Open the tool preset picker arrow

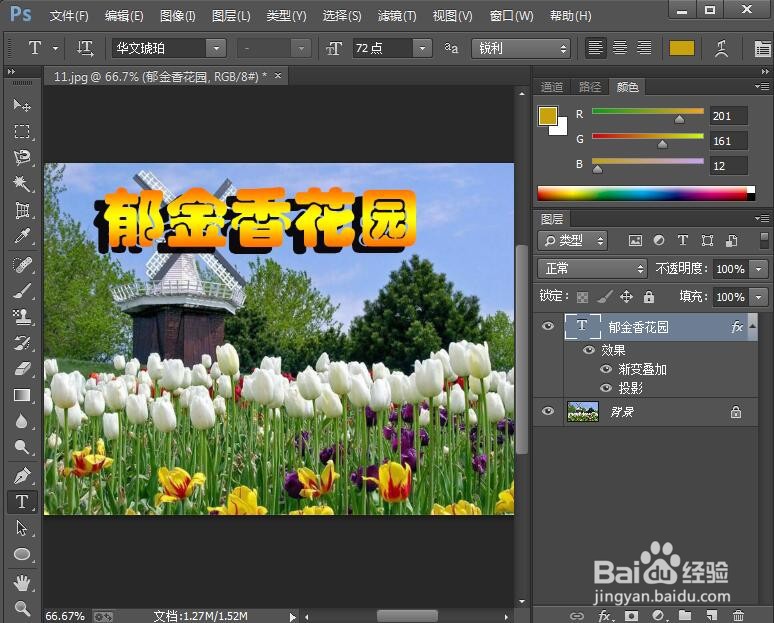[x=55, y=48]
